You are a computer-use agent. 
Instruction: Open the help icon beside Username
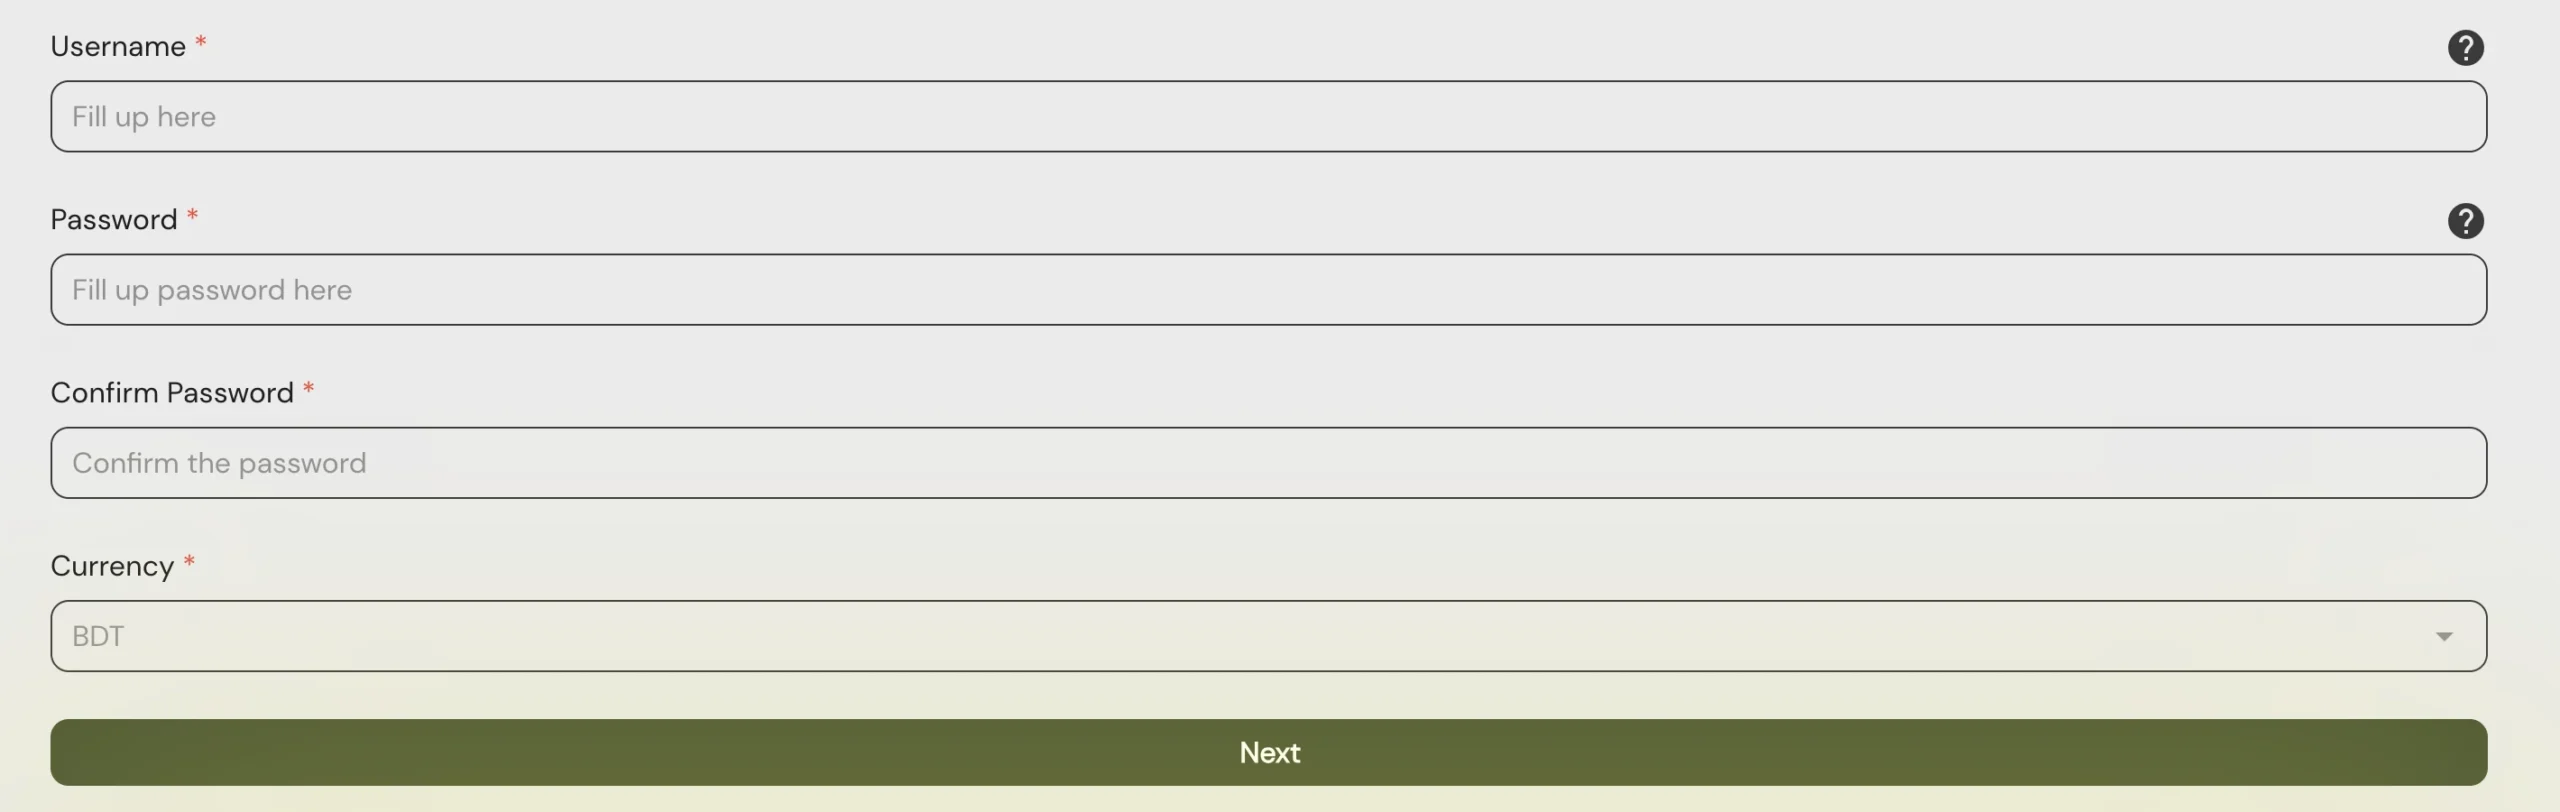[2465, 48]
